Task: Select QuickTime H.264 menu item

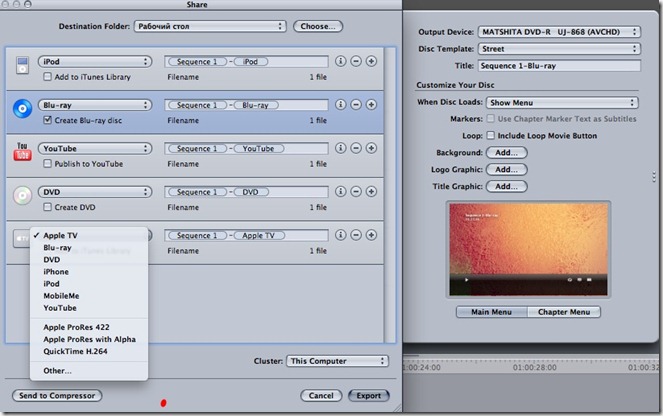Action: click(x=89, y=351)
